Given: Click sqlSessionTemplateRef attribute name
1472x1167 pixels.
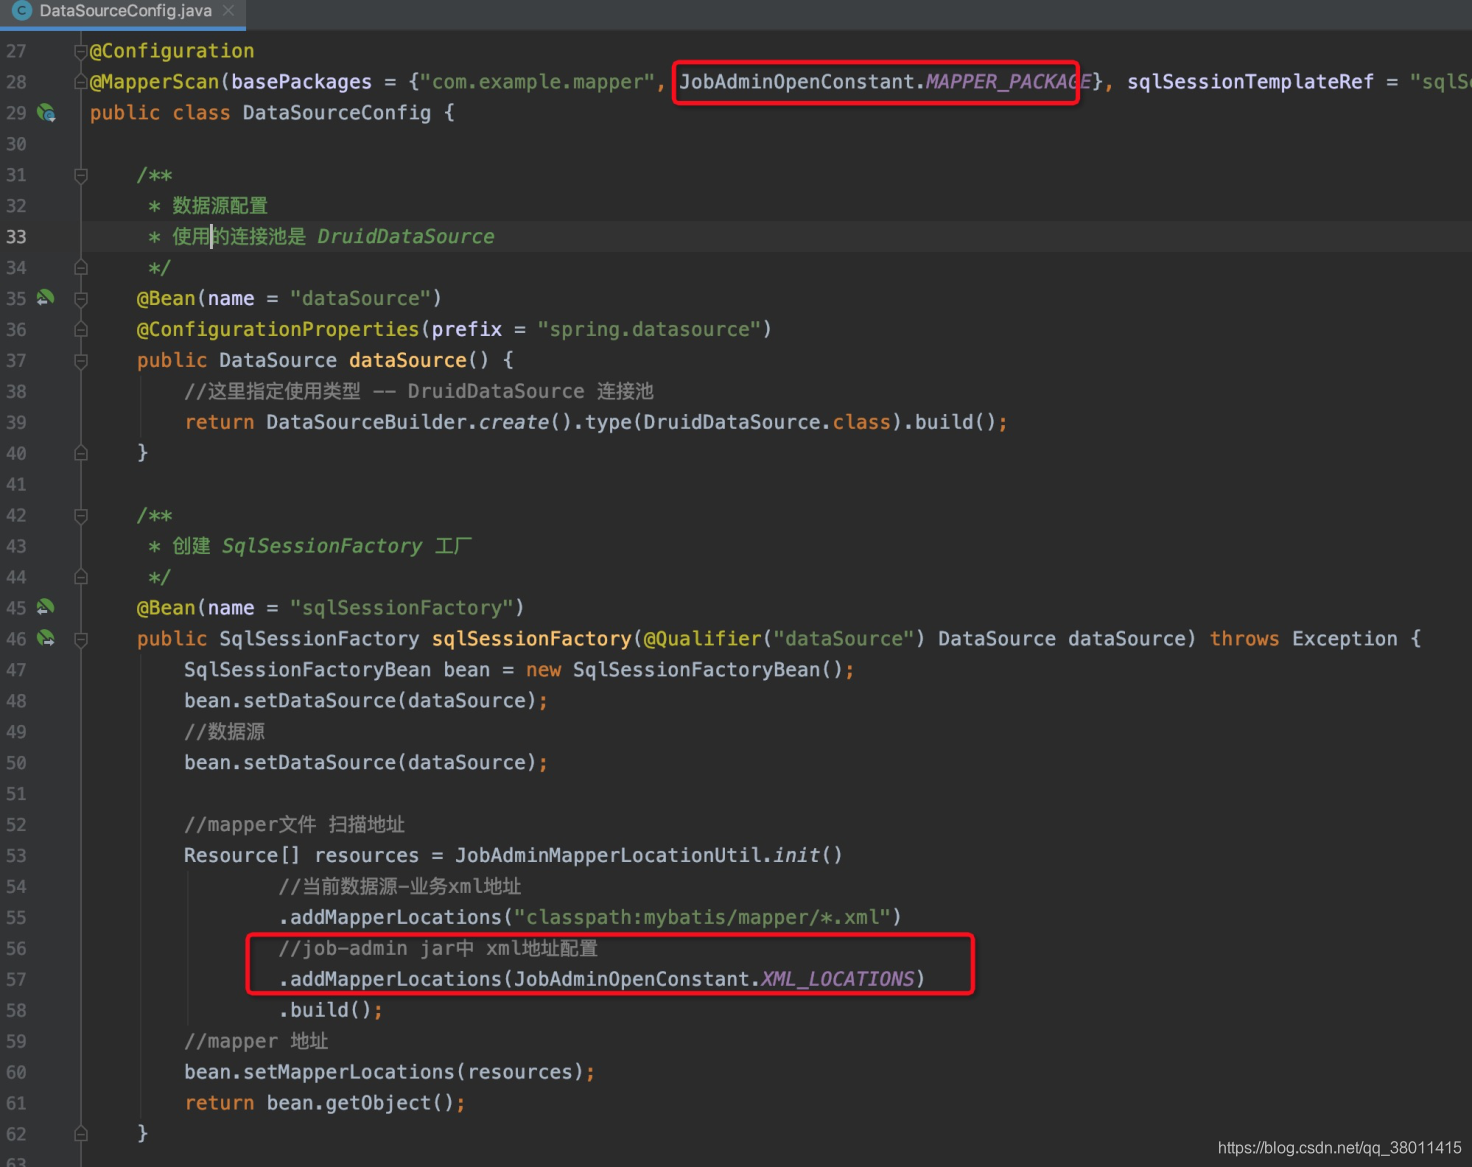Looking at the screenshot, I should [1250, 82].
